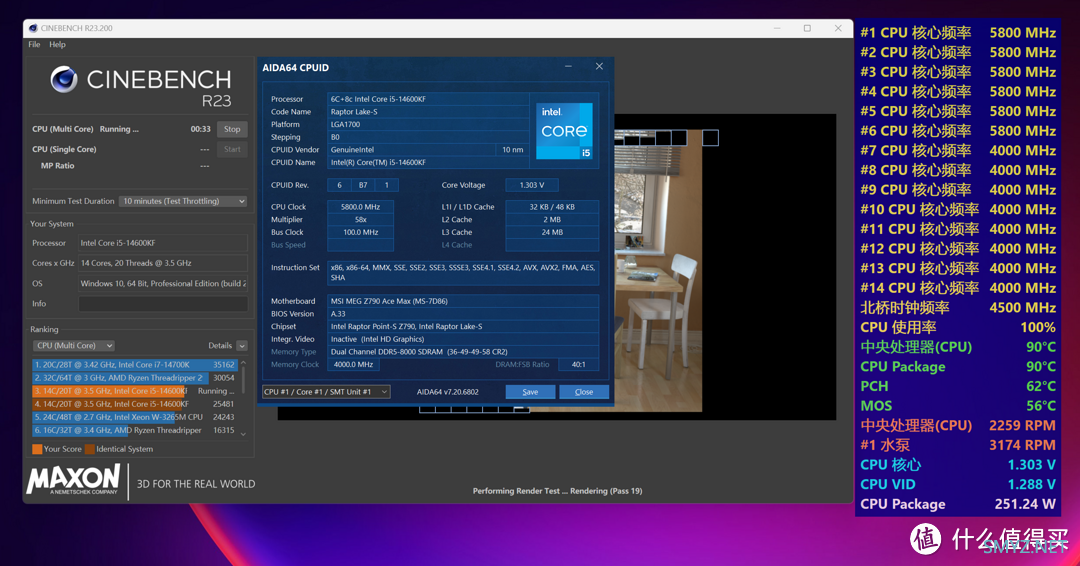Click the DRAM:FSB Ratio value 40:1
Screen dimensions: 1080x566
(x=579, y=364)
